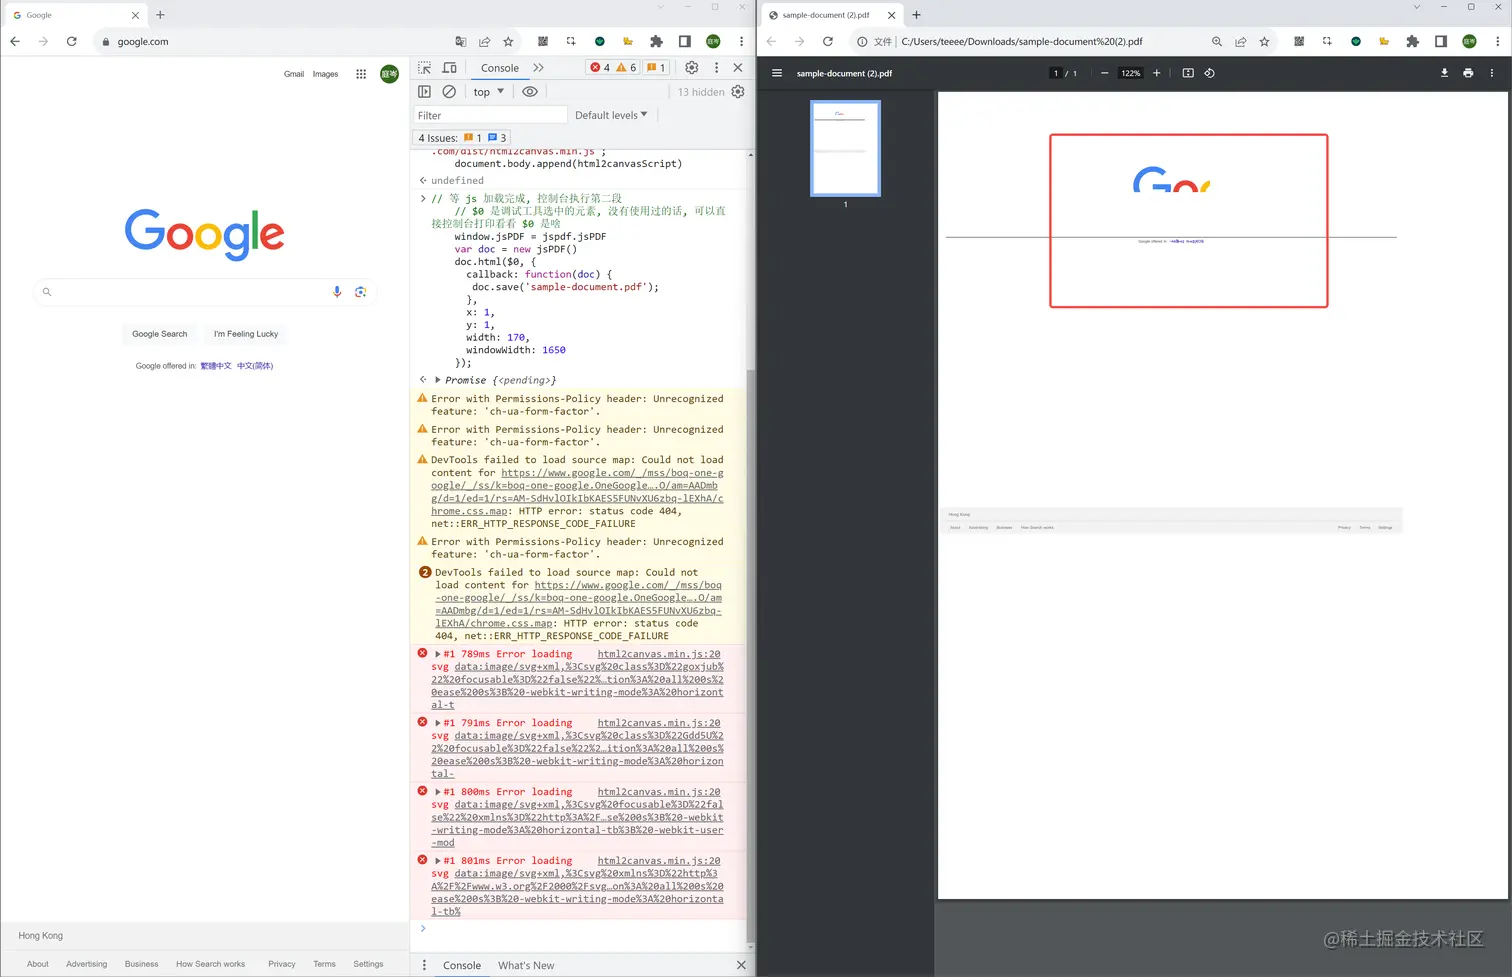
Task: Click the Google Search button
Action: 160,334
